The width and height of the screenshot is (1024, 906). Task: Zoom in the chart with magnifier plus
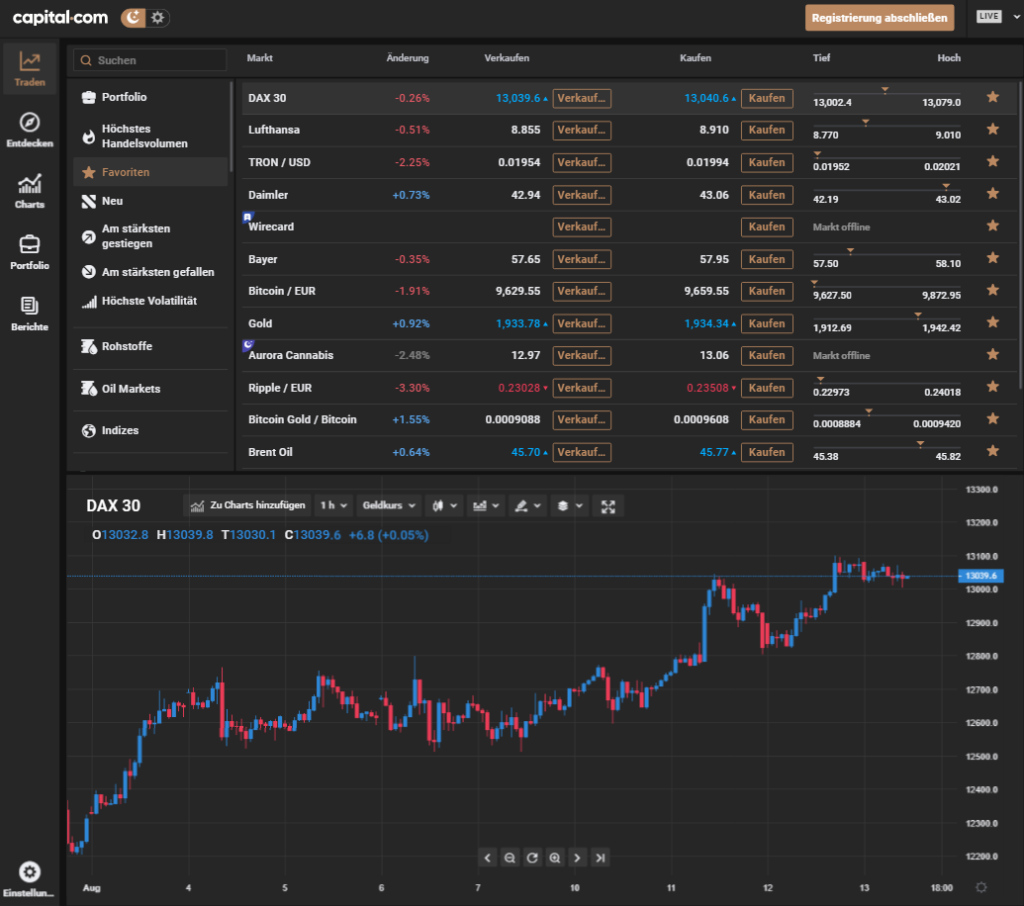[x=554, y=857]
